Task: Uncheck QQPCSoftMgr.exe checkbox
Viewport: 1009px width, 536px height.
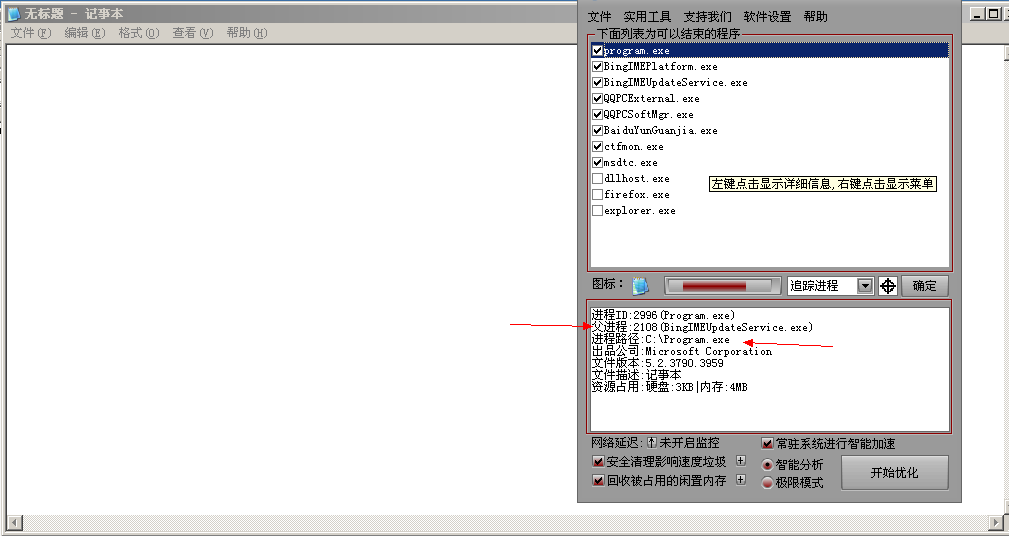Action: tap(597, 115)
